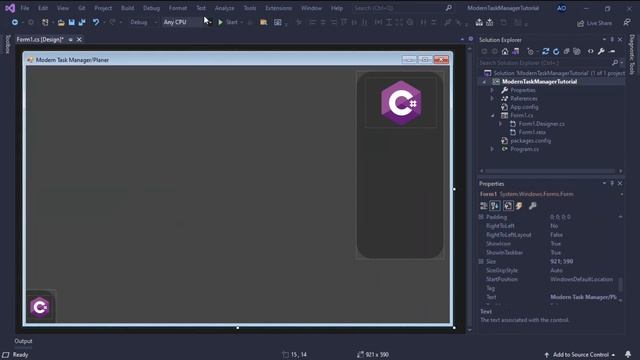640x360 pixels.
Task: Click the Text property value field
Action: pyautogui.click(x=583, y=297)
